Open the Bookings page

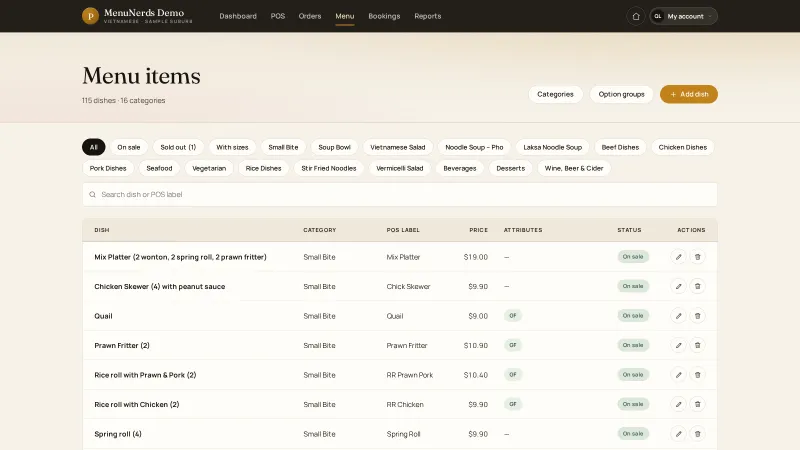click(x=384, y=16)
